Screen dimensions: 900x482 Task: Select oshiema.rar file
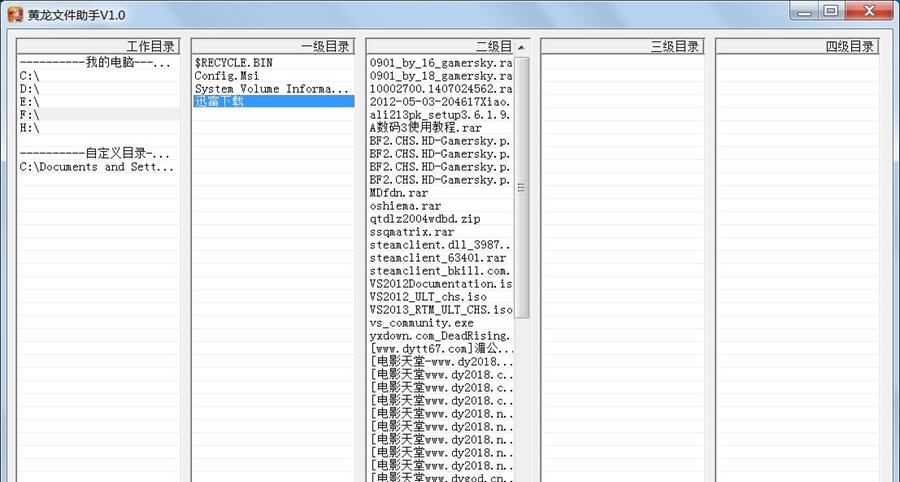440,206
